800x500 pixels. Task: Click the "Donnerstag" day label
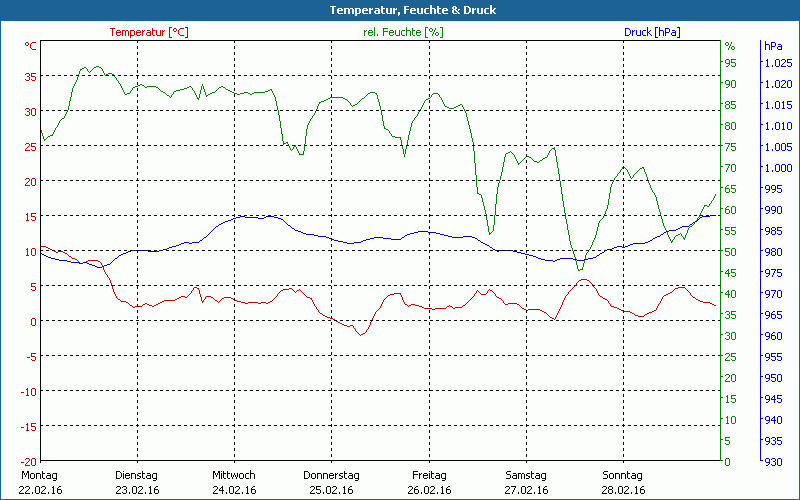(331, 475)
